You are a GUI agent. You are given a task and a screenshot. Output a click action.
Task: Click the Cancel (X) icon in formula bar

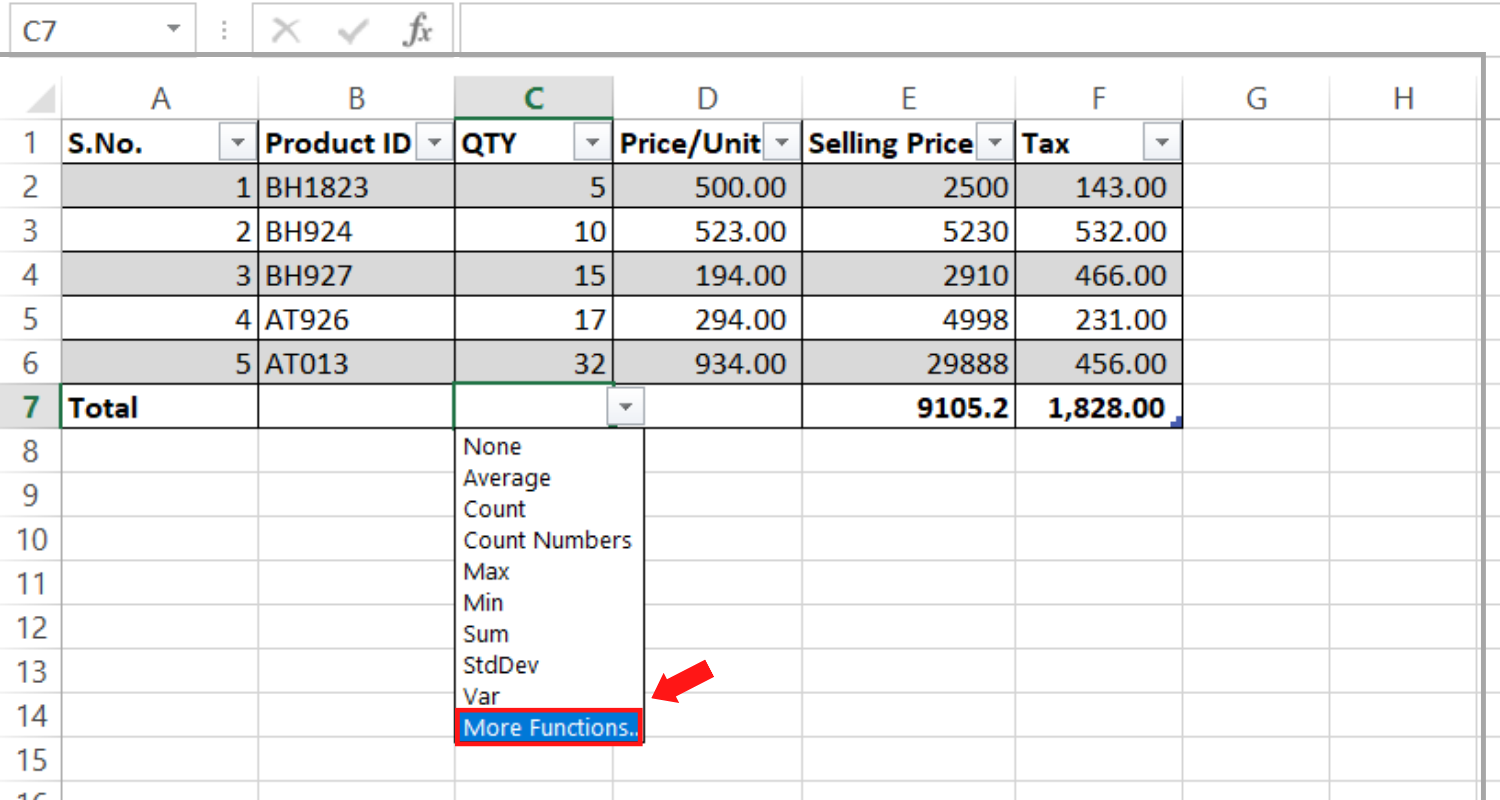coord(285,28)
